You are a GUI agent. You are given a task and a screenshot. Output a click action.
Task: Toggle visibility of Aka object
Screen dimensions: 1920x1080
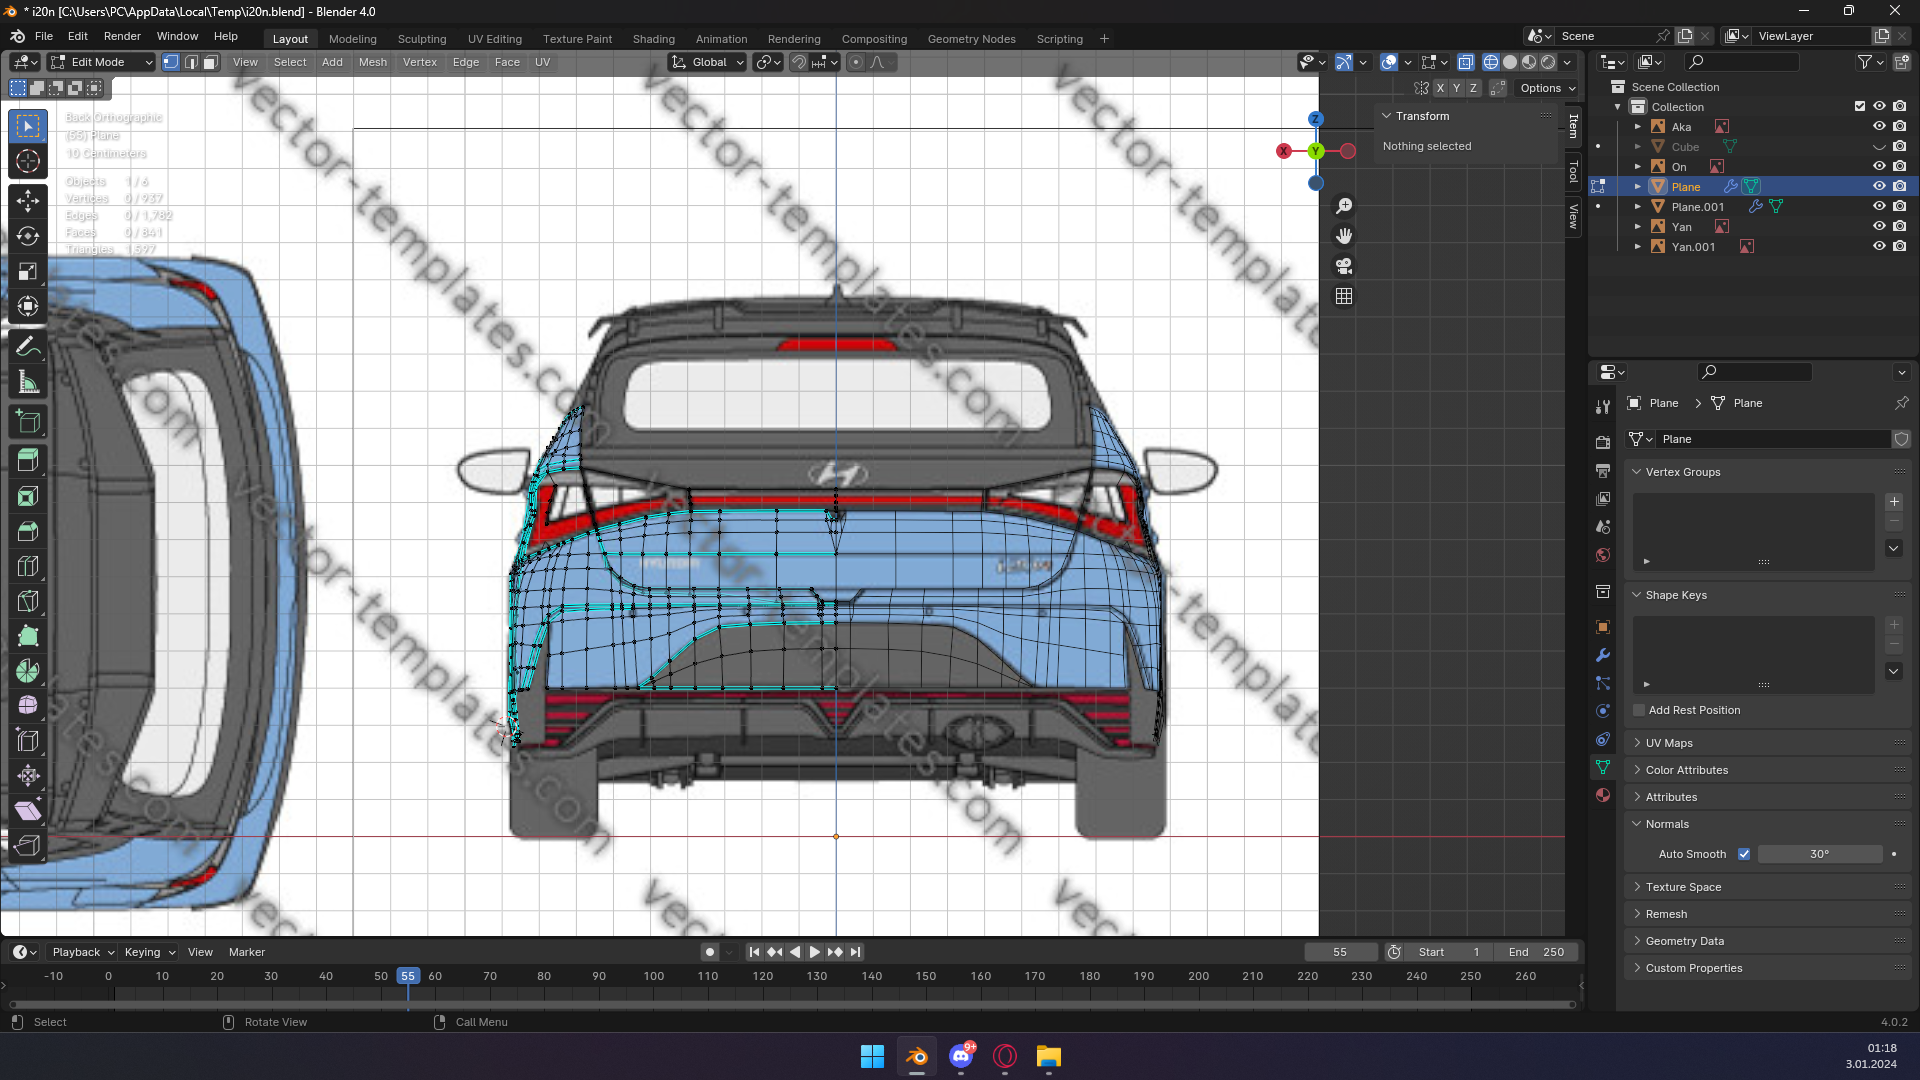tap(1879, 127)
